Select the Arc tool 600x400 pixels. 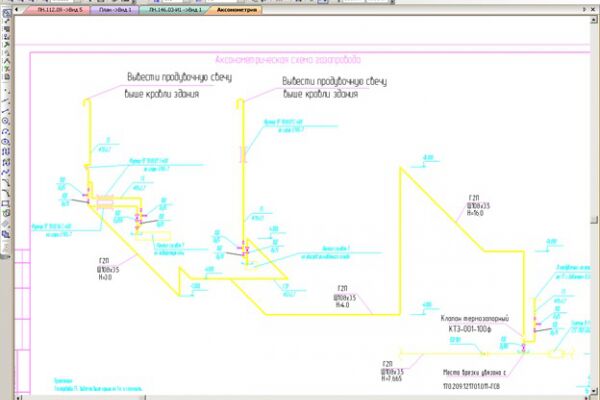click(5, 131)
